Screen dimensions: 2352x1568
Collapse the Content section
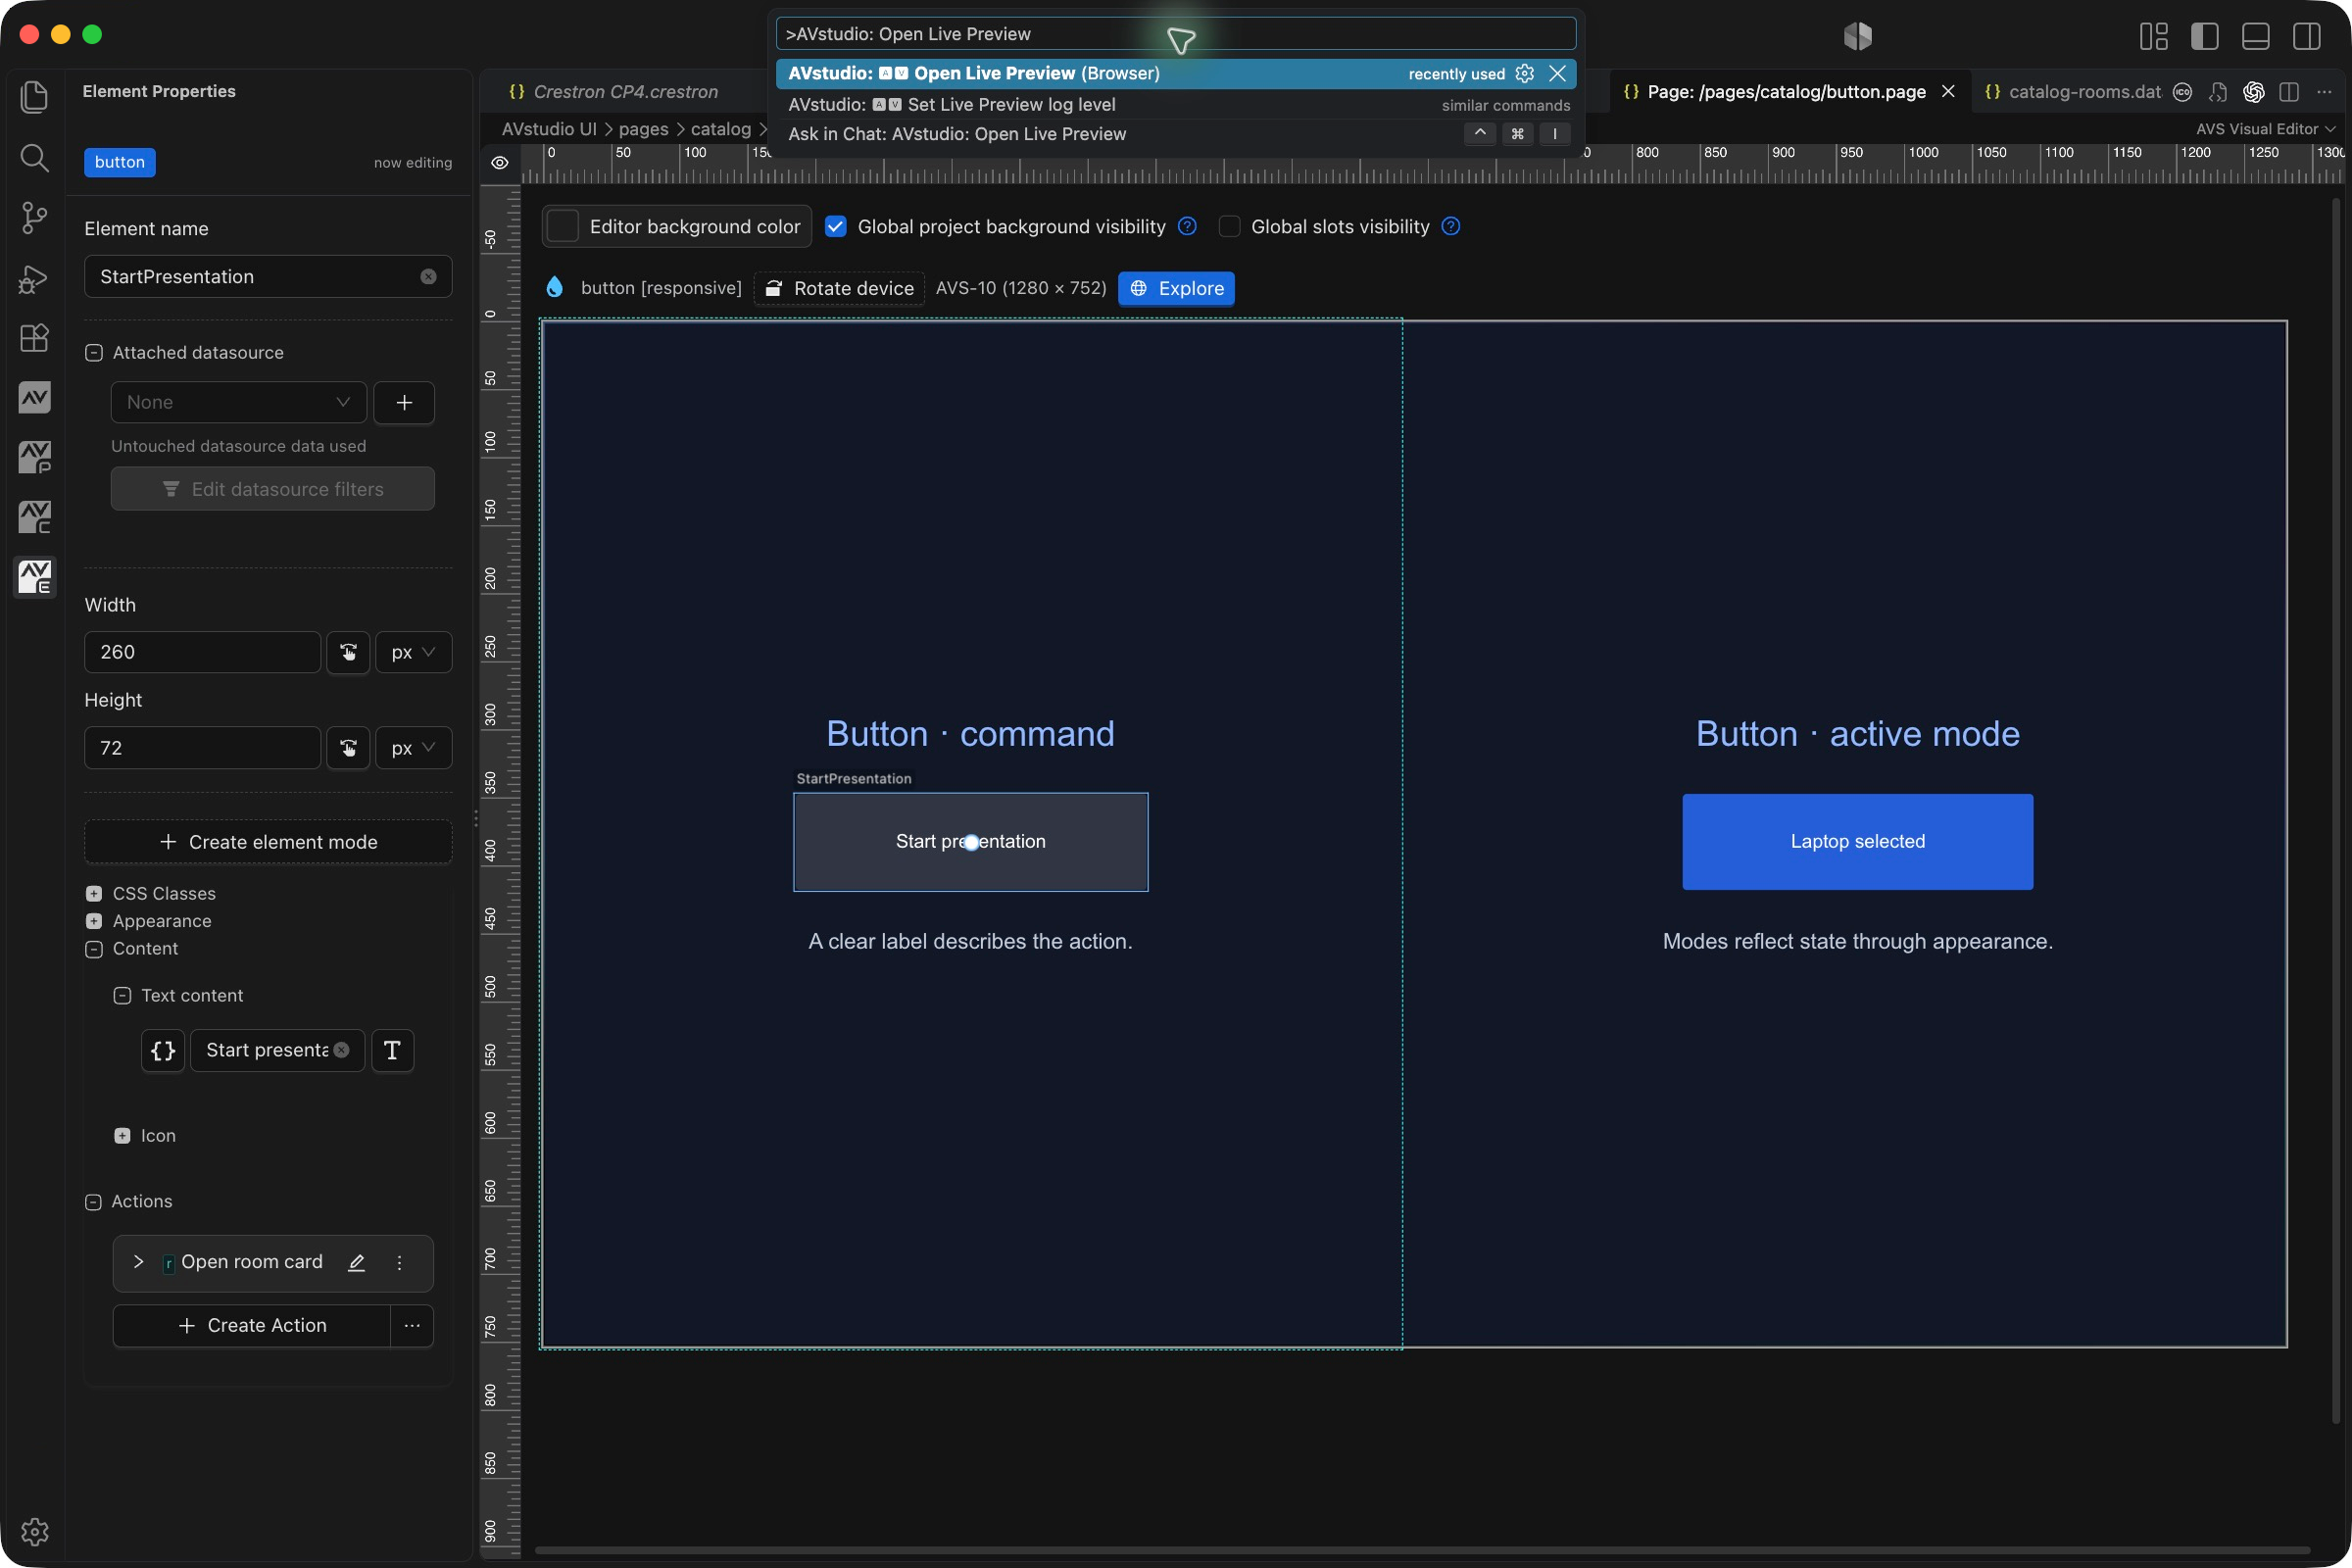click(94, 948)
